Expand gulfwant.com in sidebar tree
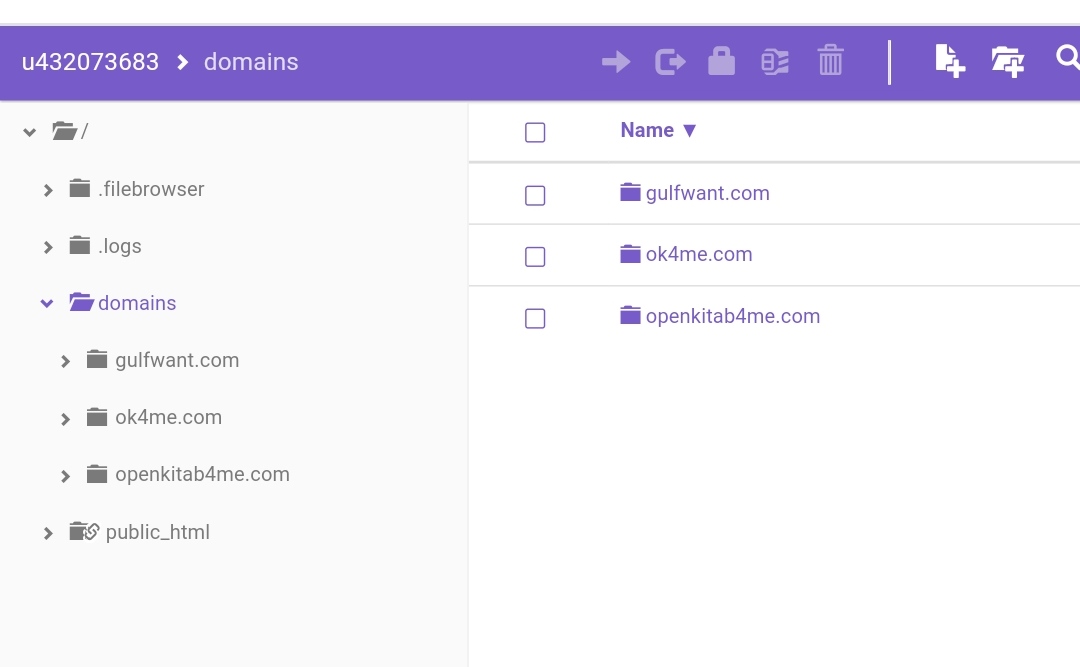 pos(66,361)
